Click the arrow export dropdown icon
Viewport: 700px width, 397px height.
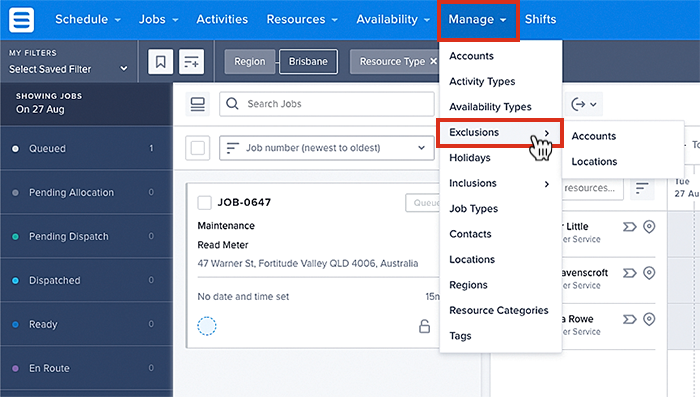[x=583, y=104]
